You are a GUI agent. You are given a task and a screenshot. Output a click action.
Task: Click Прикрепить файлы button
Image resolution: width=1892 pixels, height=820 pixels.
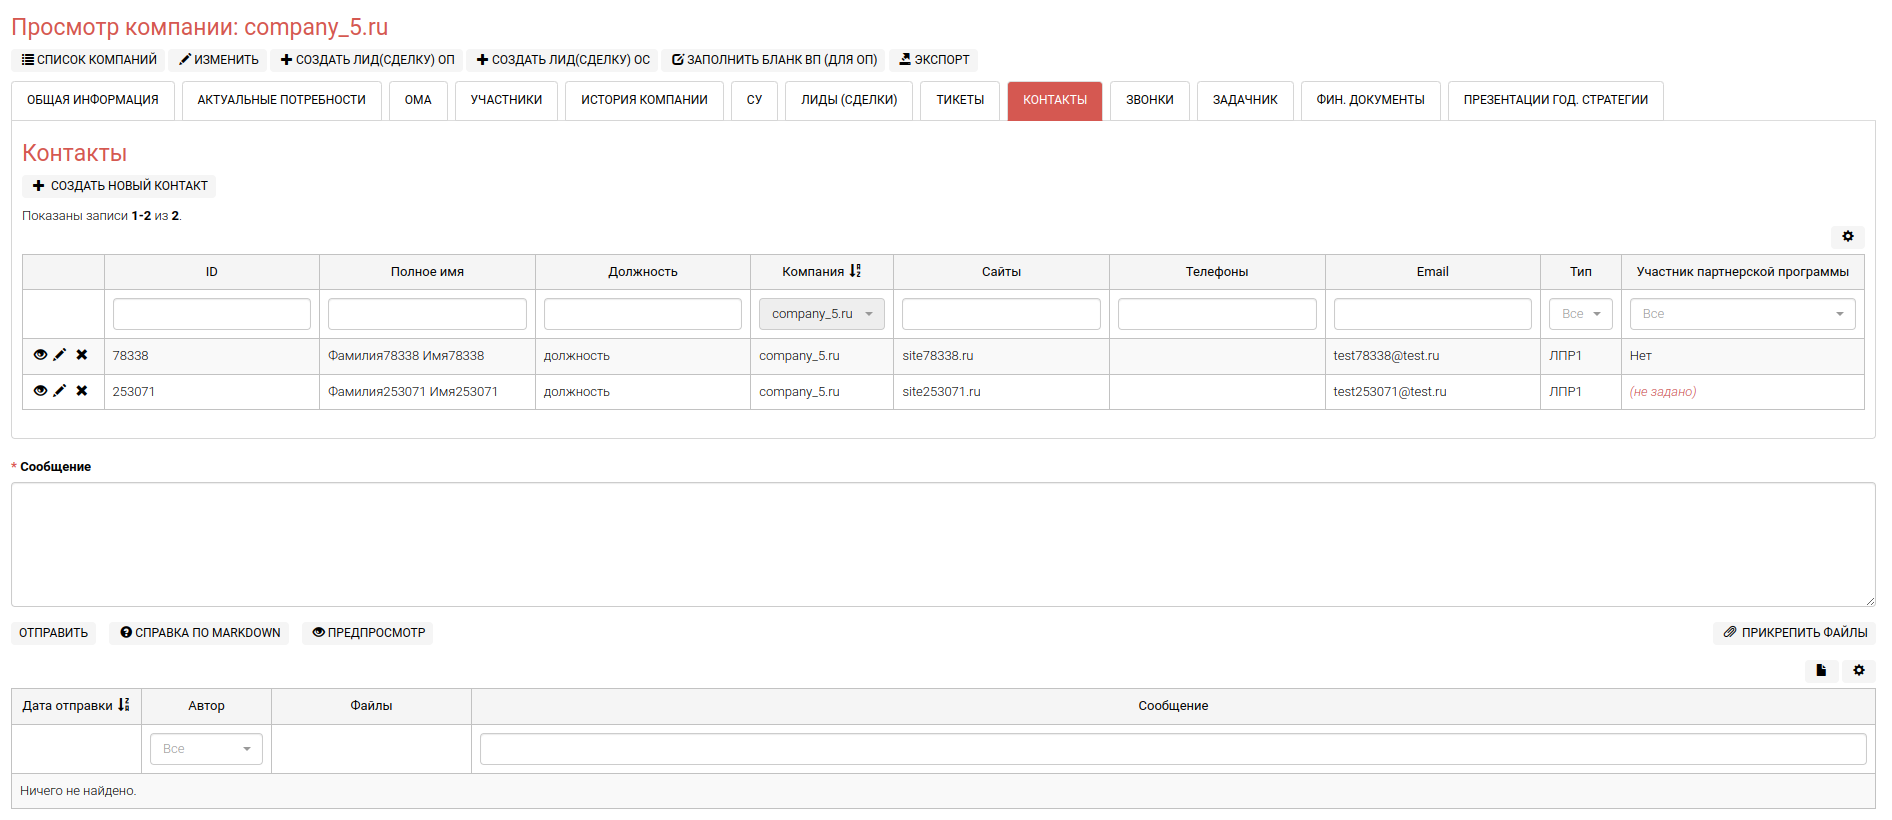pyautogui.click(x=1794, y=633)
